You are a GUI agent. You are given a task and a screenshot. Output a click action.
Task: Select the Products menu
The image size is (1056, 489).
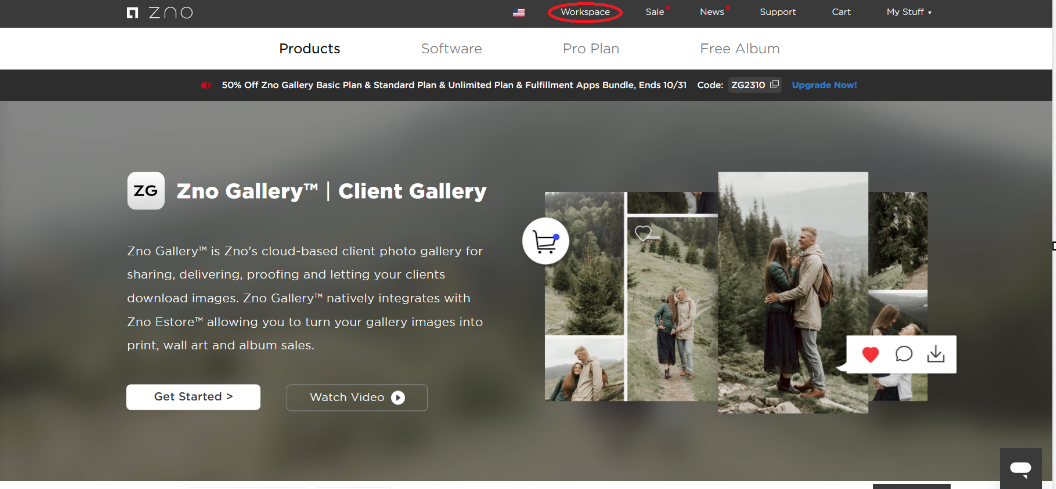[310, 48]
